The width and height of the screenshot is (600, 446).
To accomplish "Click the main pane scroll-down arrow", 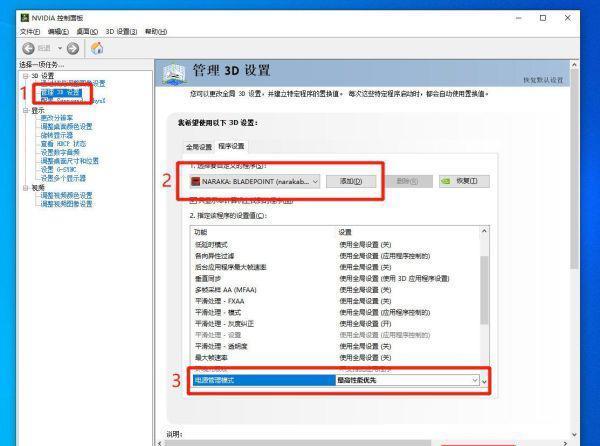I will [x=574, y=435].
